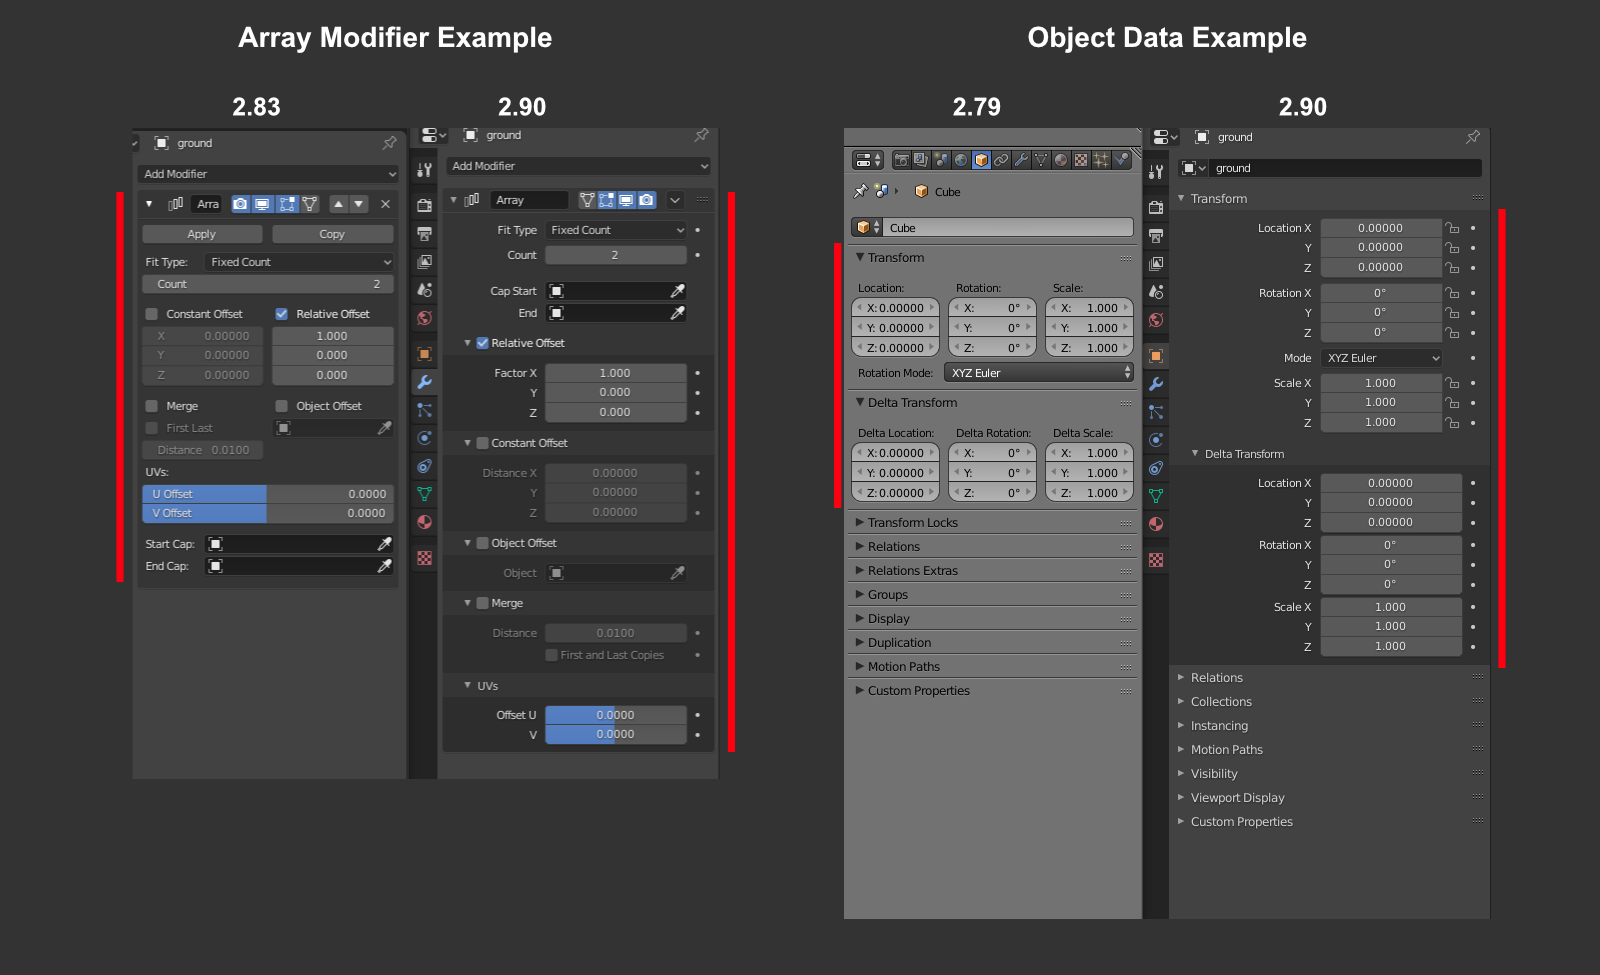This screenshot has width=1600, height=975.
Task: Toggle Scale X lock icon in 2.90 Transform
Action: point(1452,383)
